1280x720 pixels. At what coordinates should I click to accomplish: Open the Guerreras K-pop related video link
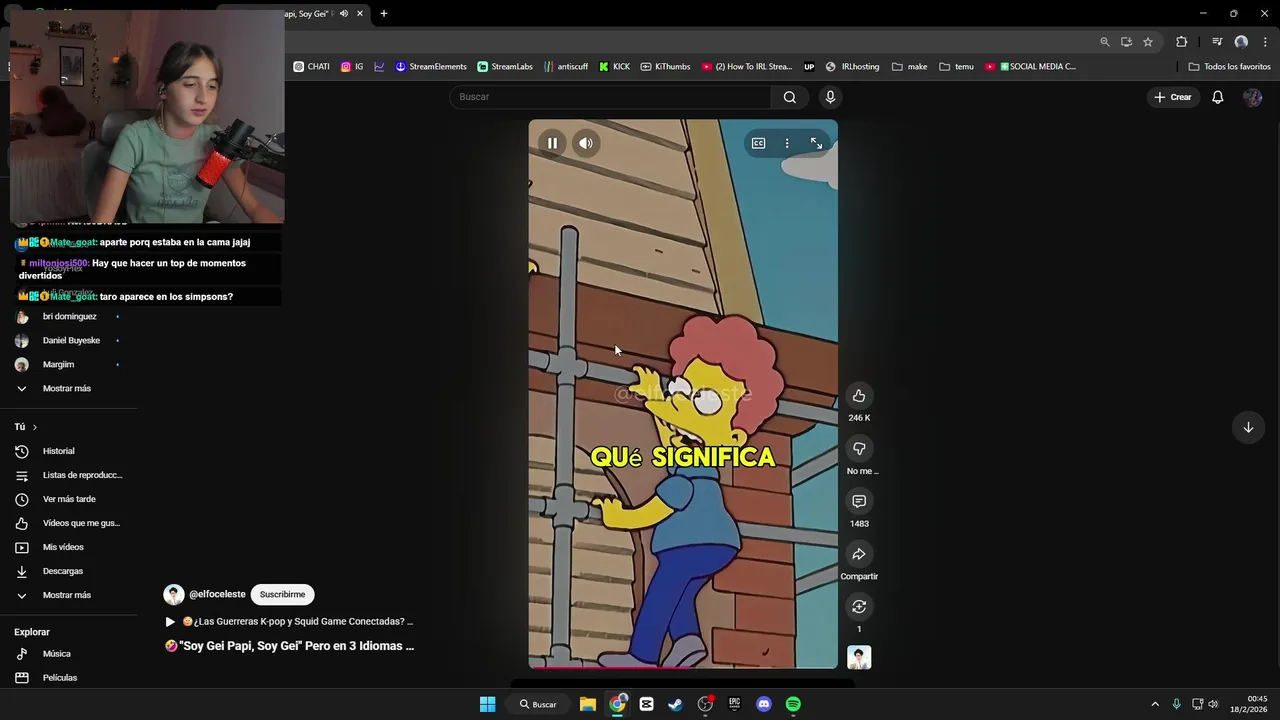coord(298,622)
